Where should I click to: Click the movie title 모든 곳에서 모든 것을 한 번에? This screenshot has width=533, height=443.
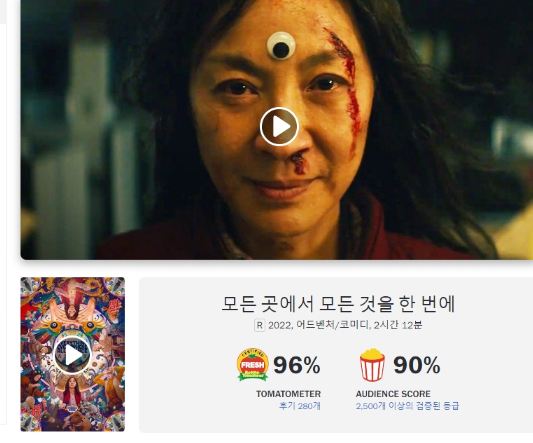point(338,304)
